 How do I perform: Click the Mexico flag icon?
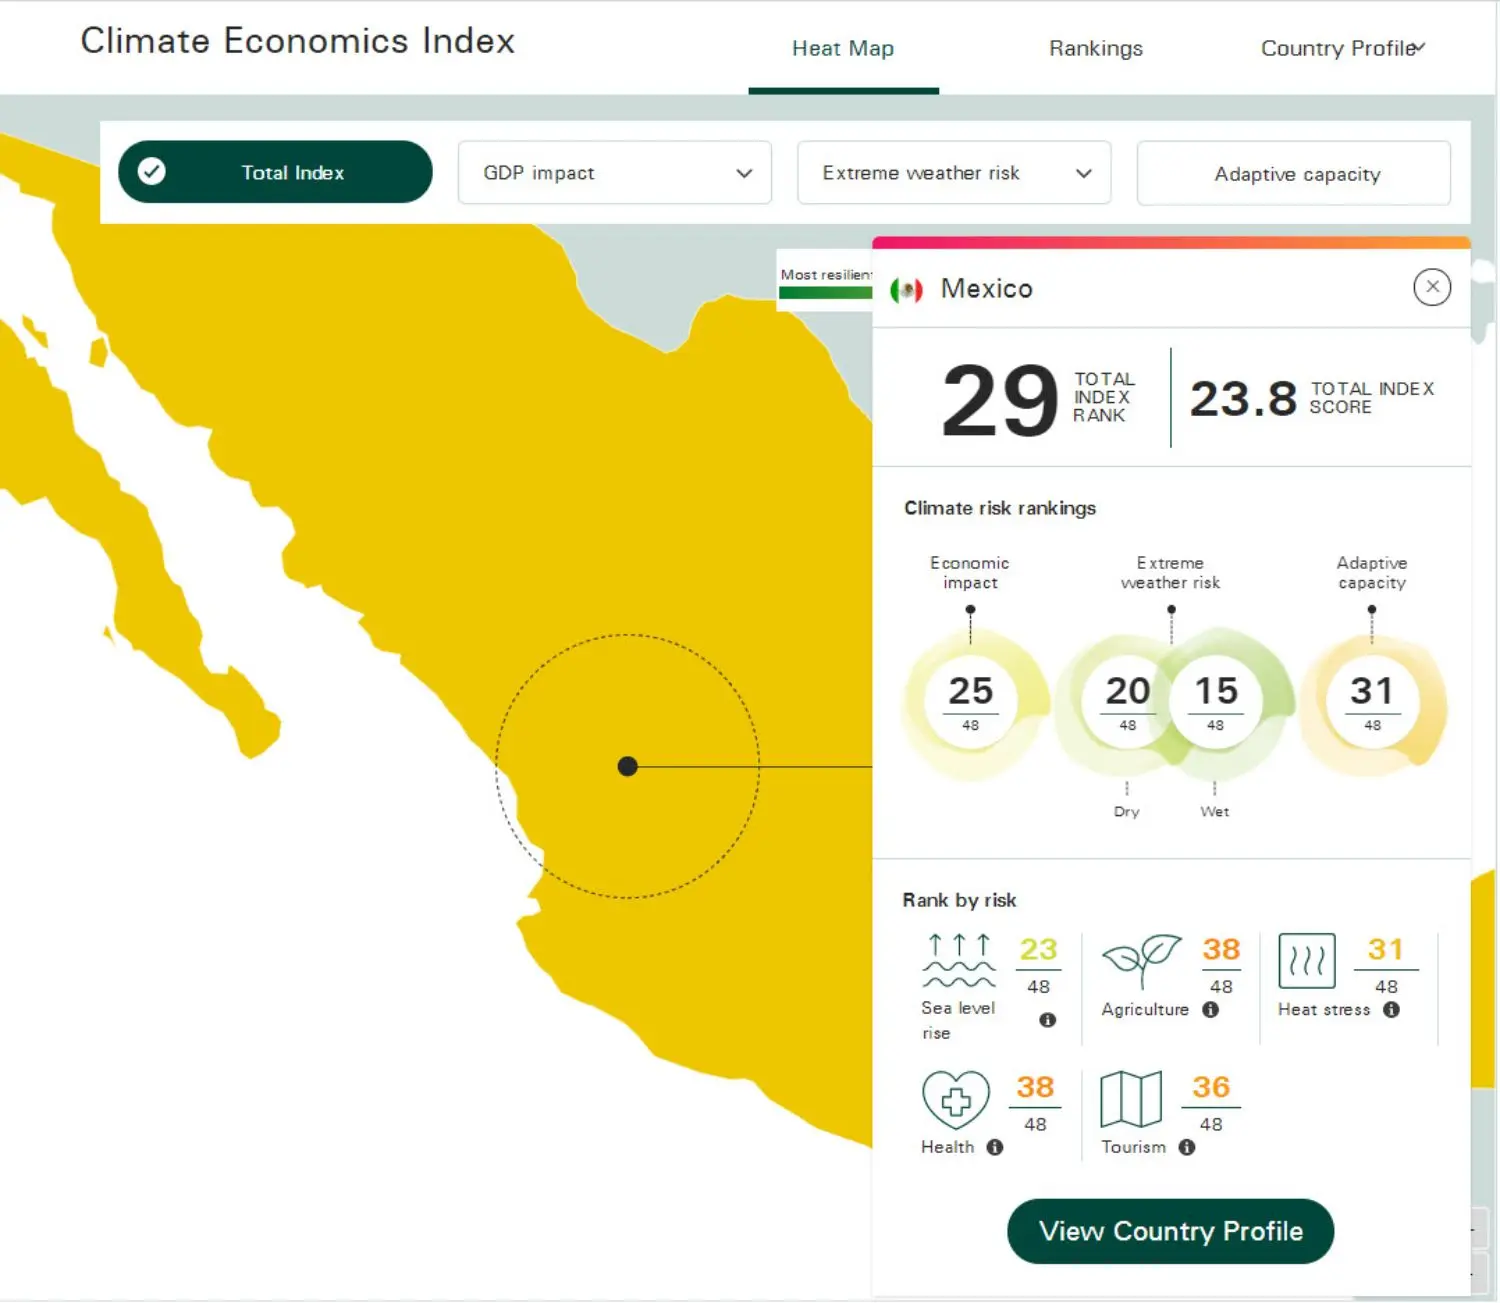click(x=906, y=290)
